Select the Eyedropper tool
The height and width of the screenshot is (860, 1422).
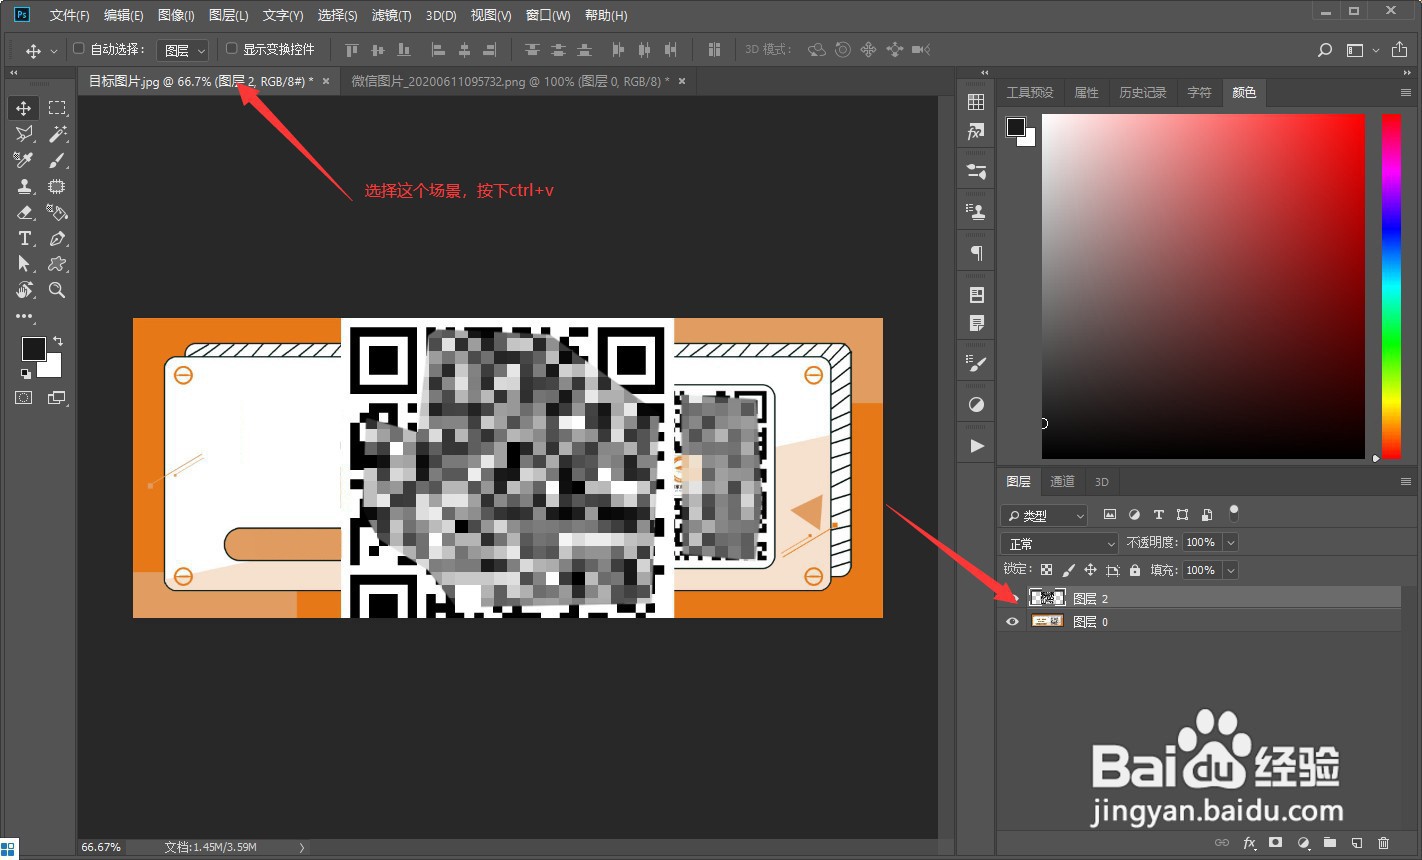tap(24, 160)
